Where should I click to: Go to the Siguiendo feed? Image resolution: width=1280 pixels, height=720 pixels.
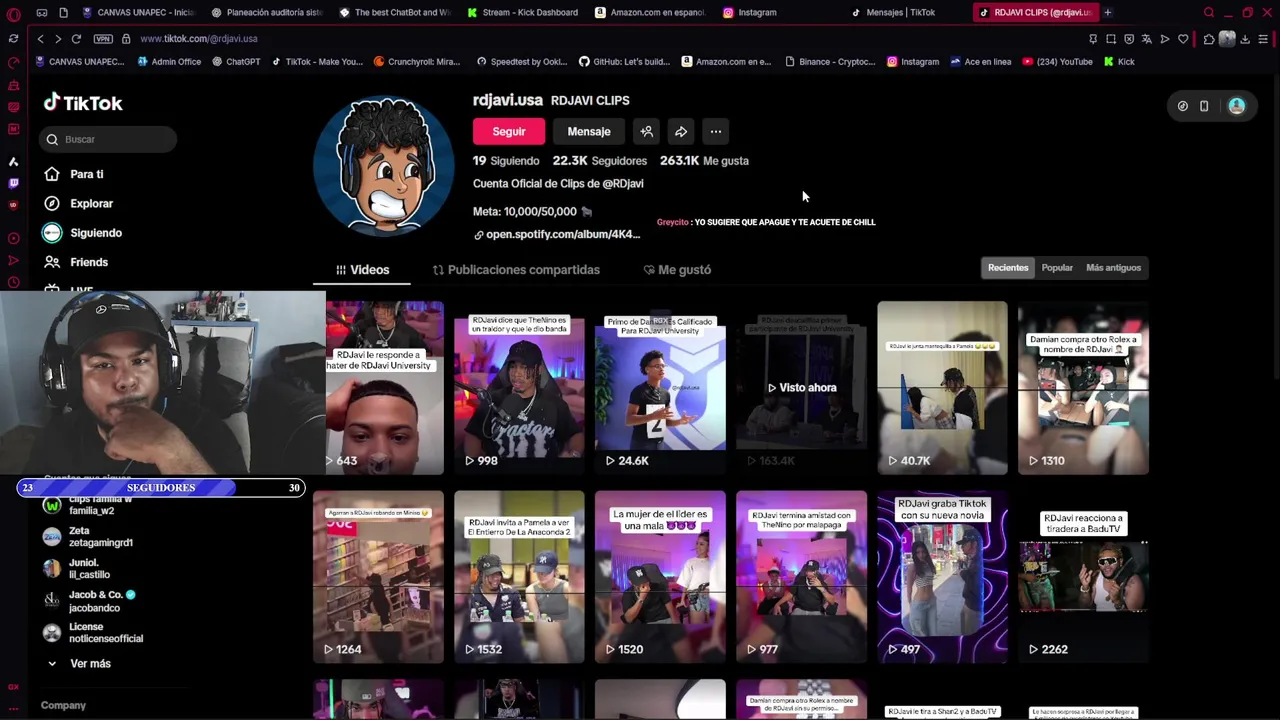pyautogui.click(x=82, y=233)
